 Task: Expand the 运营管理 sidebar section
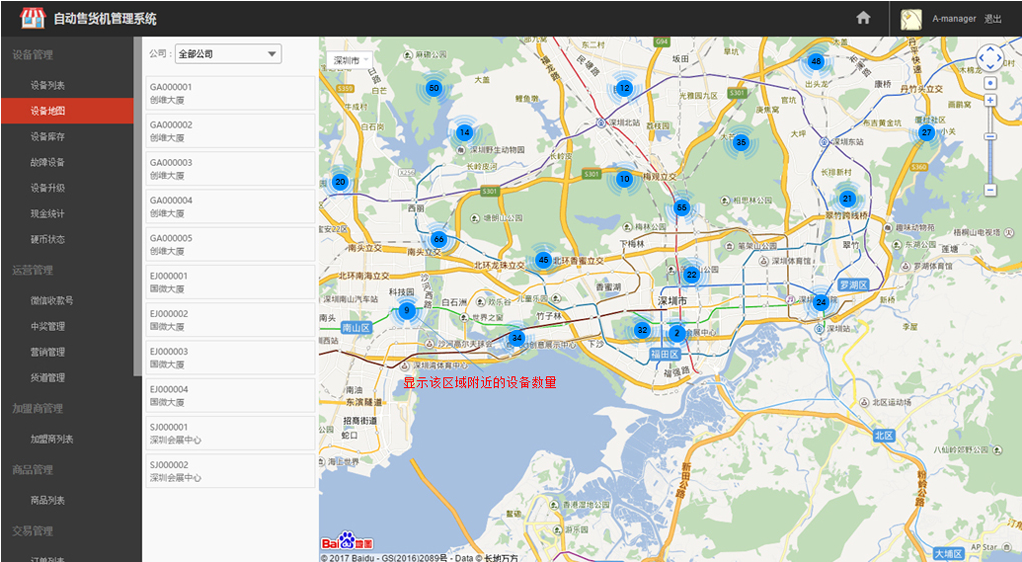(x=33, y=270)
